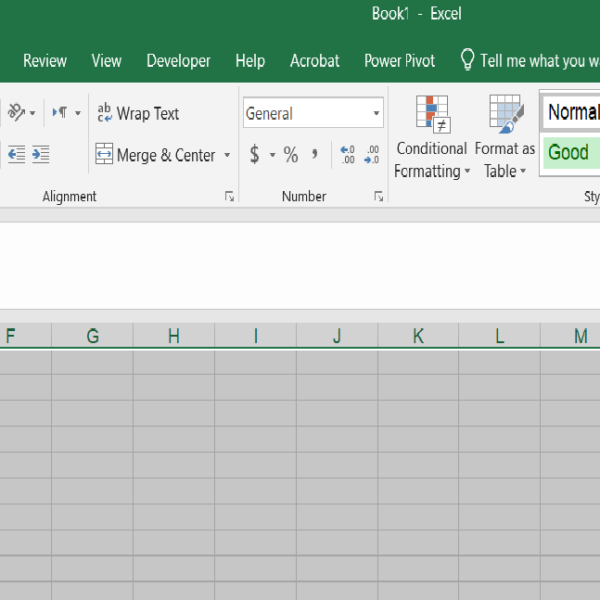
Task: Apply Percent Style
Action: click(x=291, y=154)
